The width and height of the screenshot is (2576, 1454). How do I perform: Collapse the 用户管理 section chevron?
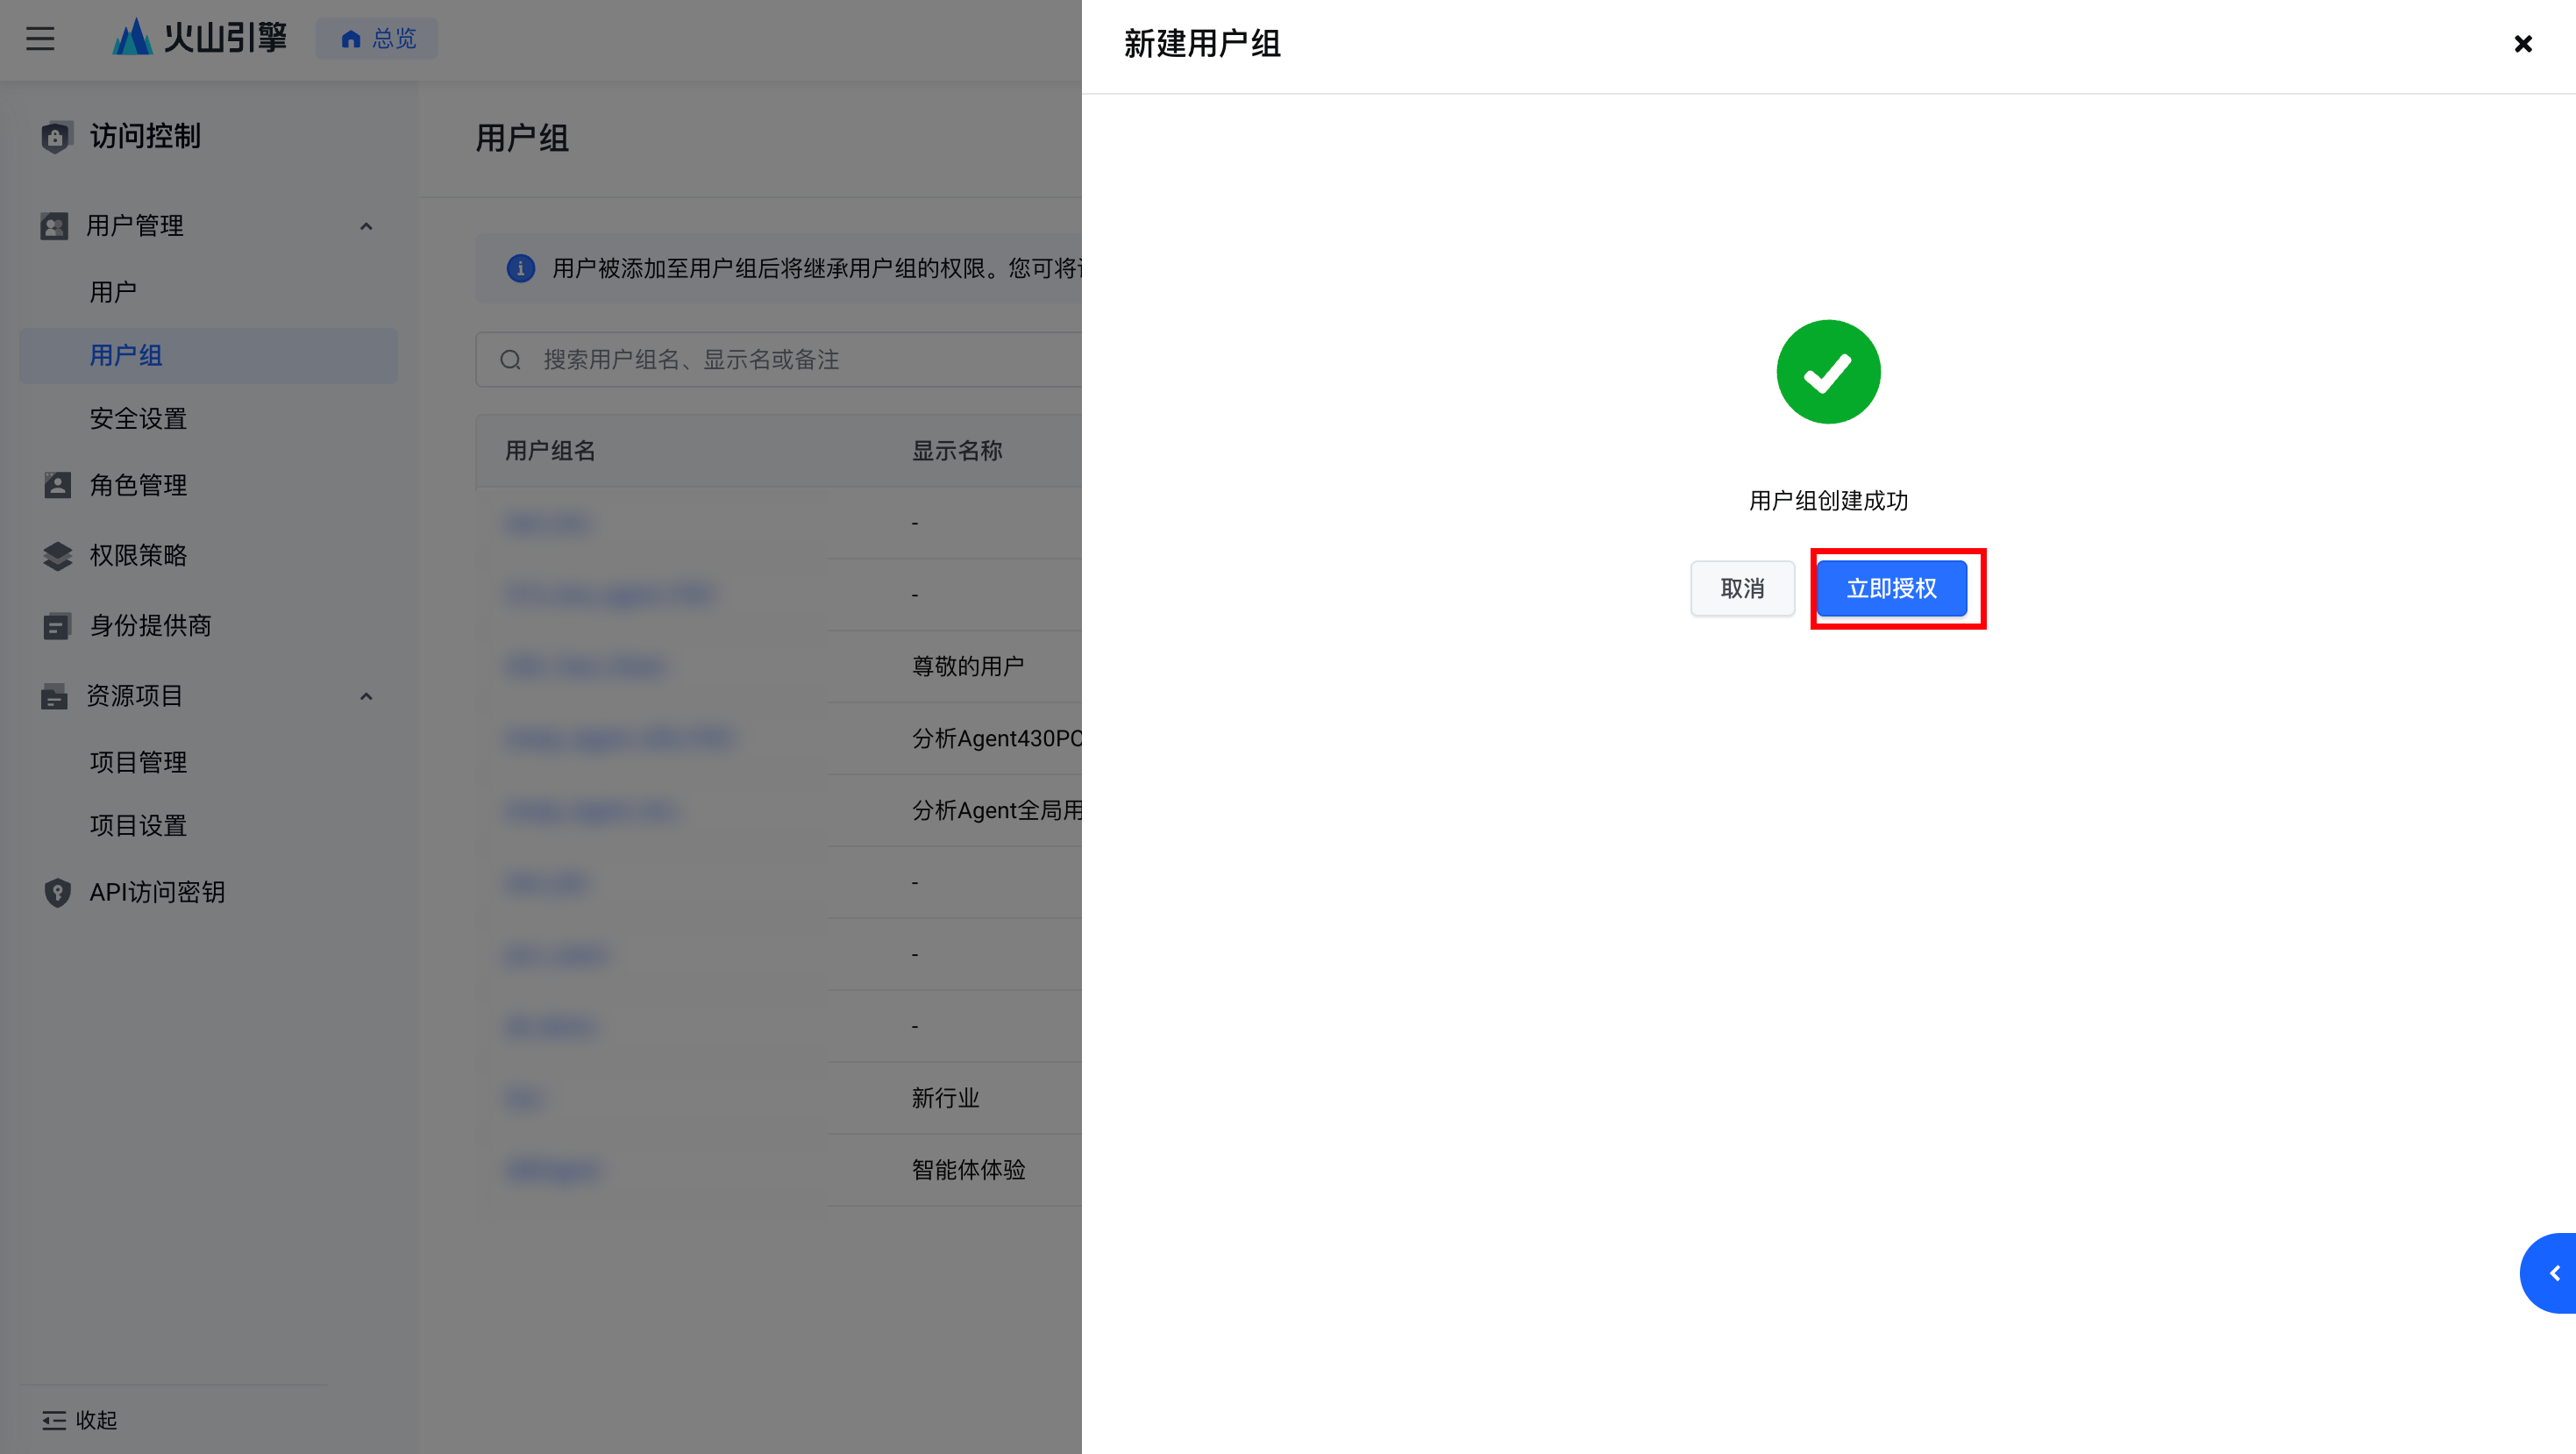[366, 227]
